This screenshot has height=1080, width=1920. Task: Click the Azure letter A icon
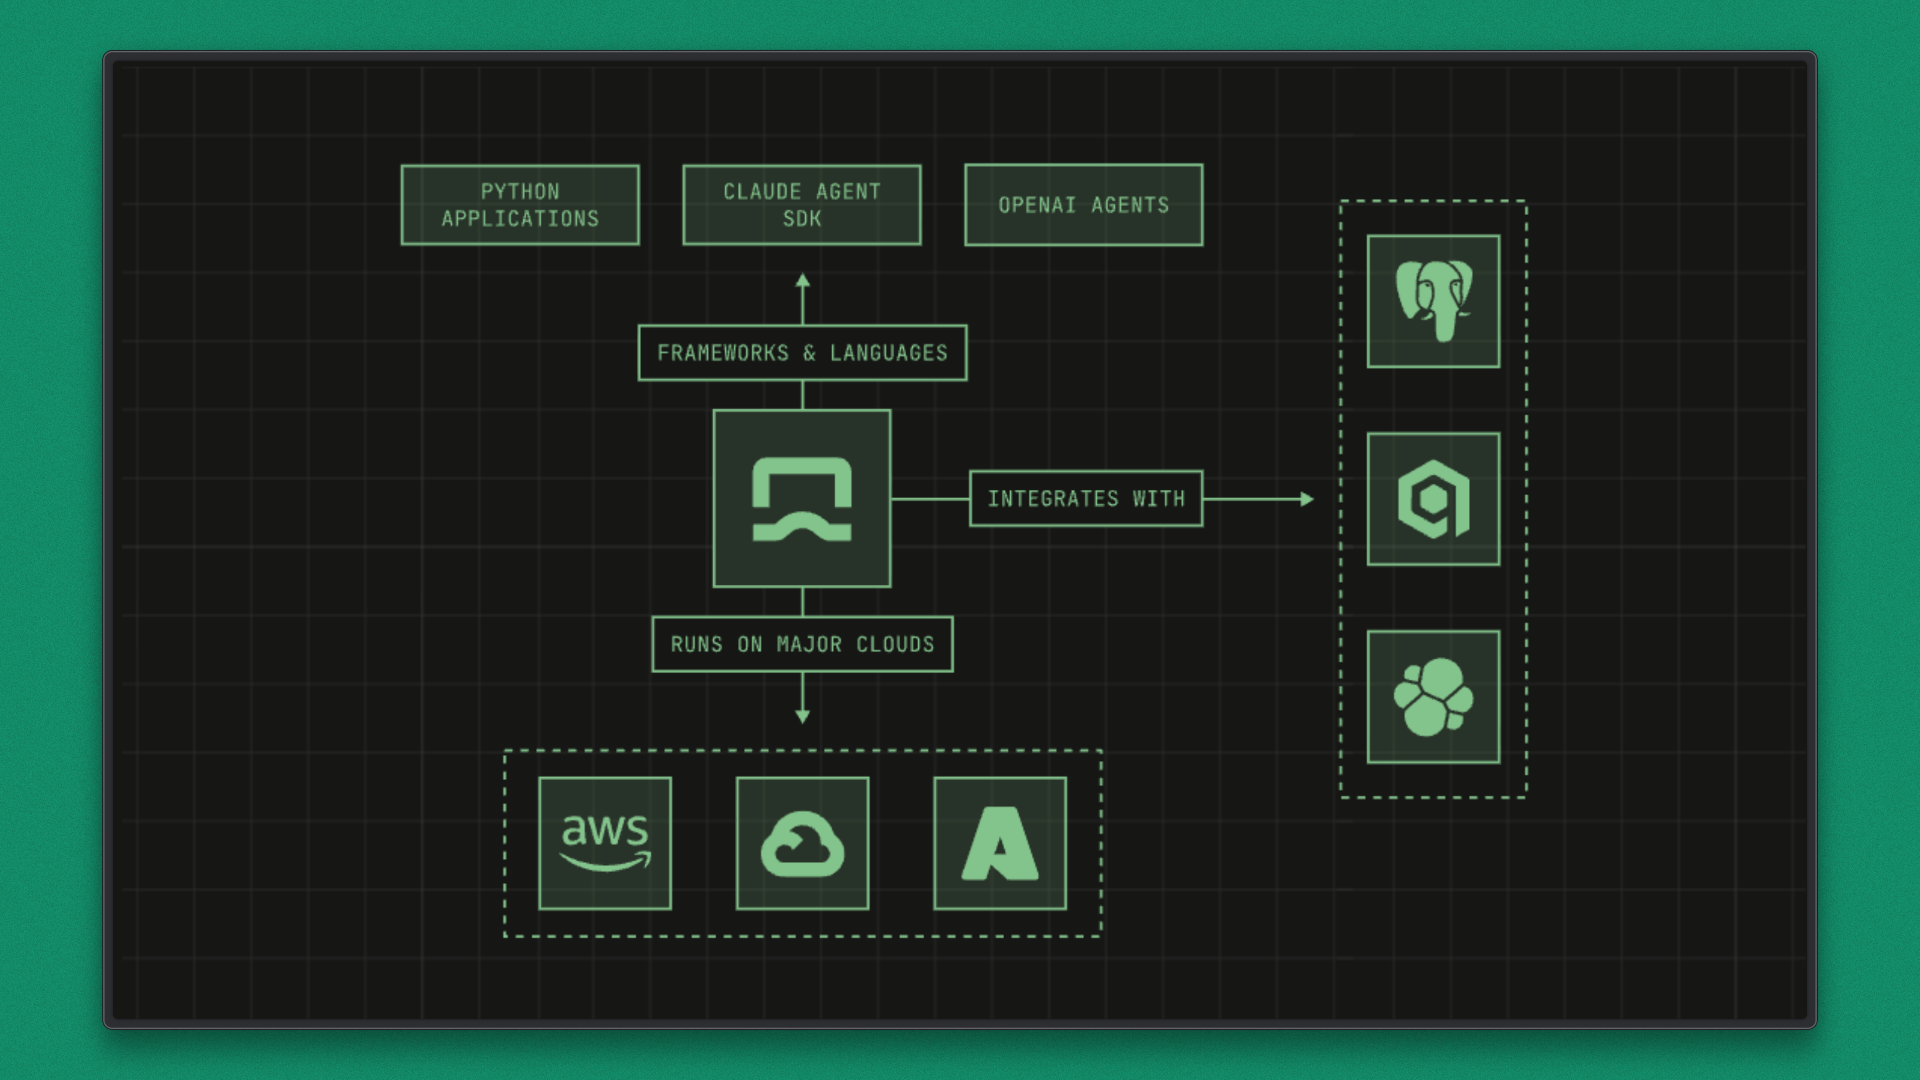pos(1000,843)
